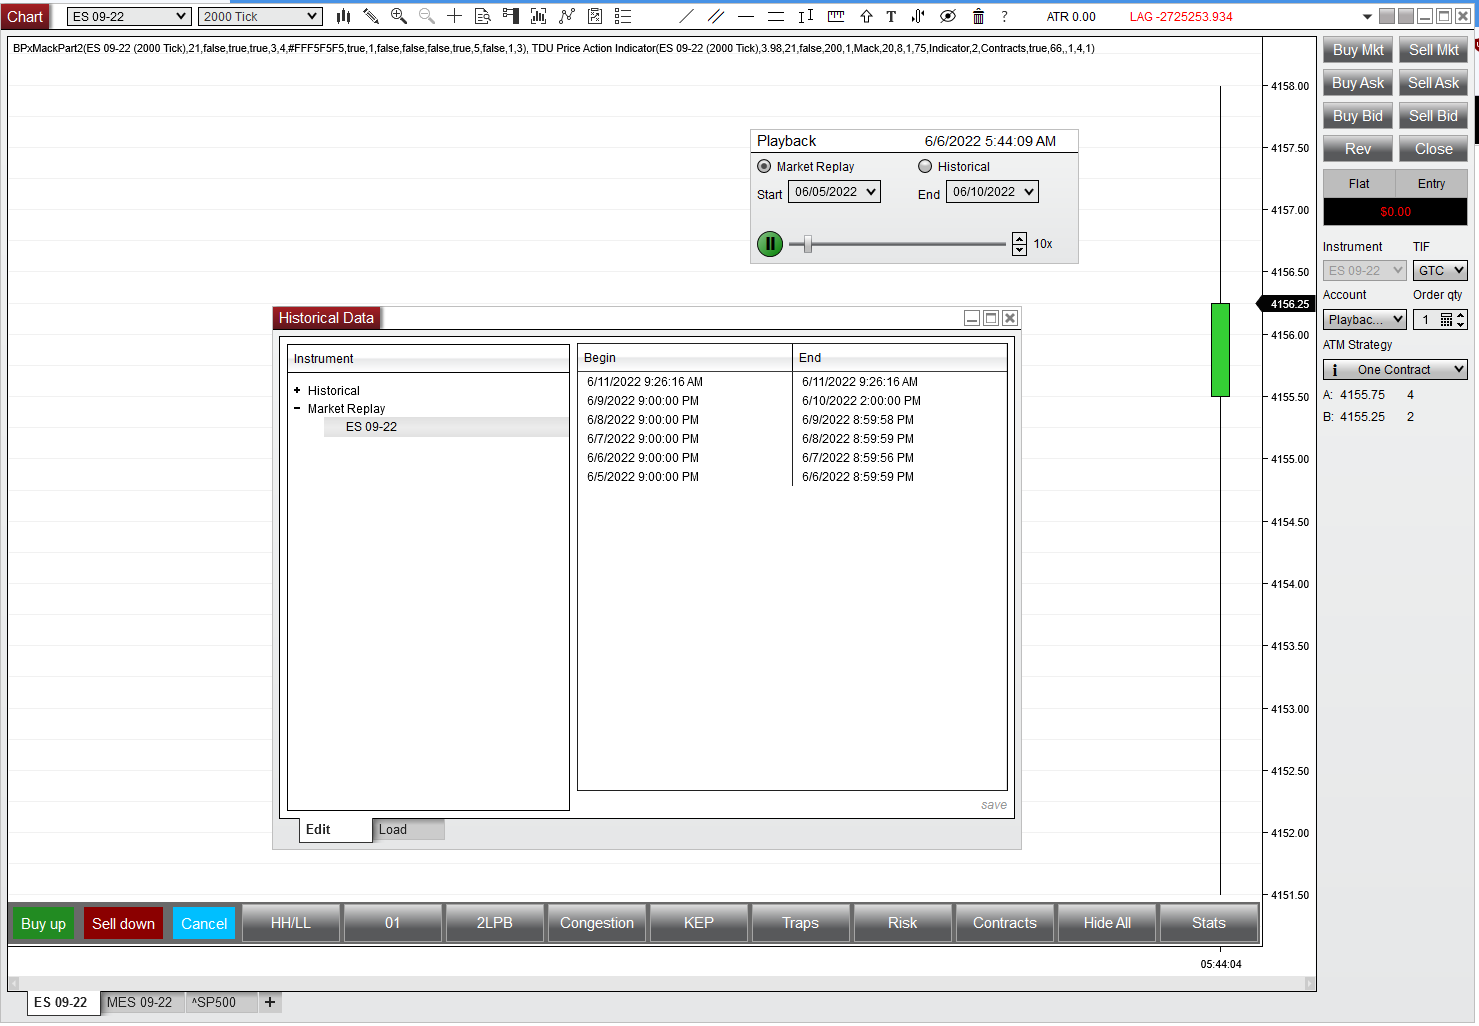Image resolution: width=1479 pixels, height=1026 pixels.
Task: Click the 6/8/2022 9:00:00 PM Begin row
Action: (685, 420)
